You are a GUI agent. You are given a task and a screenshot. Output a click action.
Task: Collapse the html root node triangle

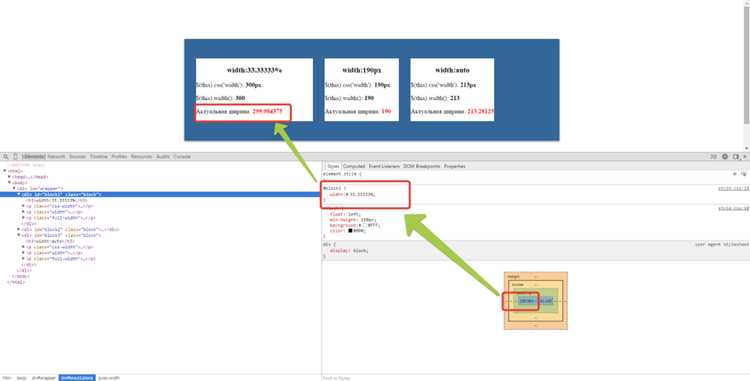click(x=5, y=171)
